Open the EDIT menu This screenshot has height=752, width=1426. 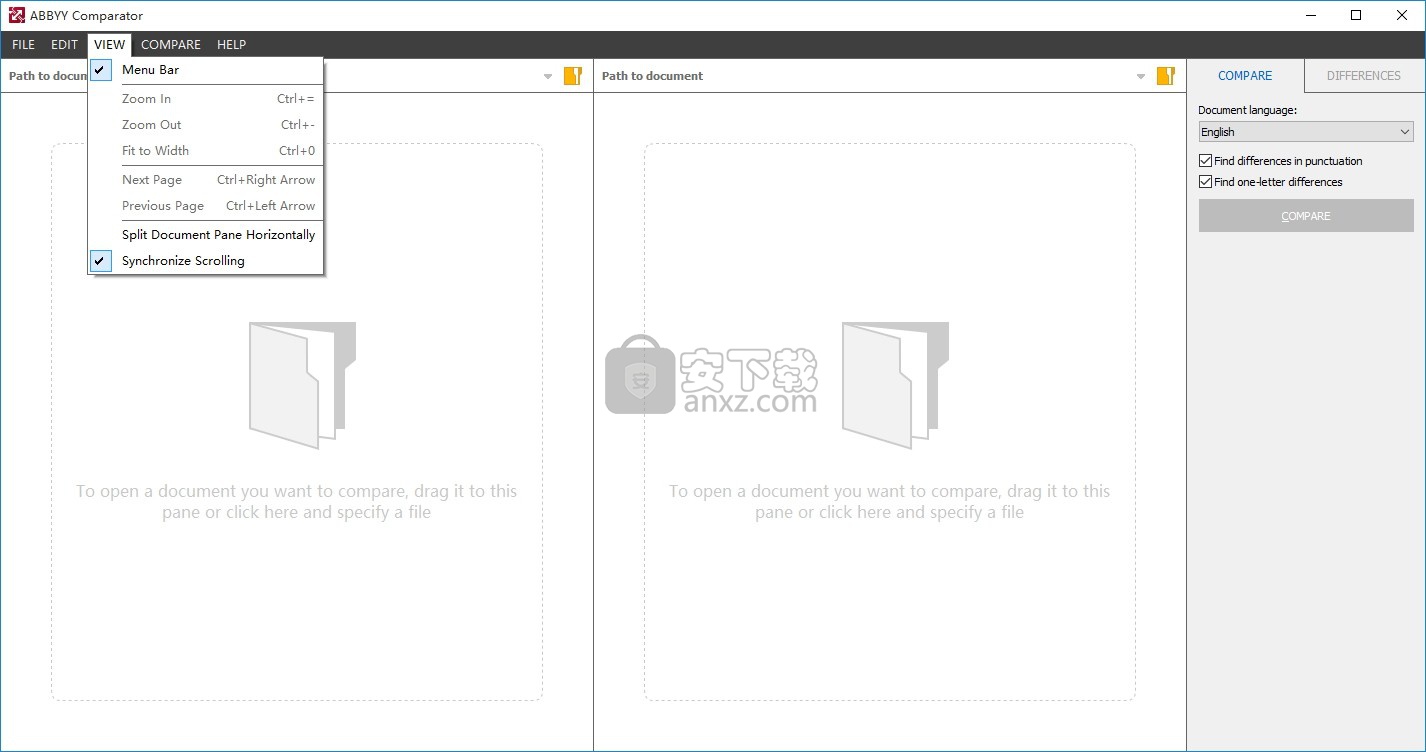point(64,45)
